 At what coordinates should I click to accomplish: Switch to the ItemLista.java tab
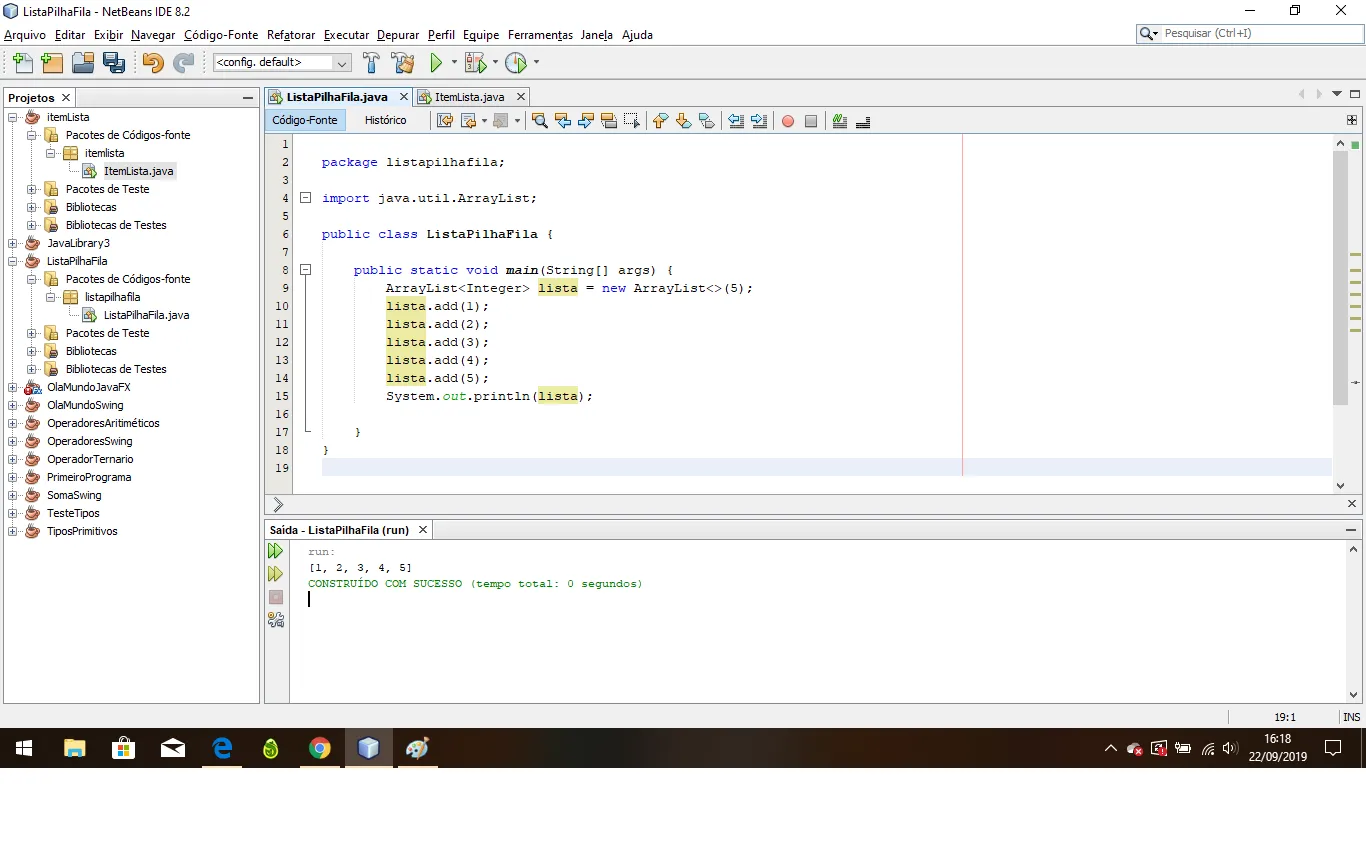click(x=469, y=97)
